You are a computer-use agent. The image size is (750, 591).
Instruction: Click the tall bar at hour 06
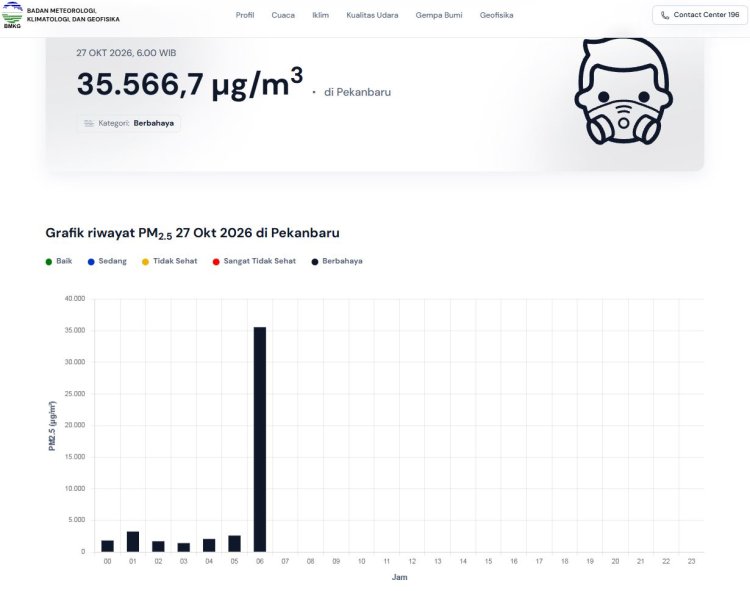pos(260,439)
